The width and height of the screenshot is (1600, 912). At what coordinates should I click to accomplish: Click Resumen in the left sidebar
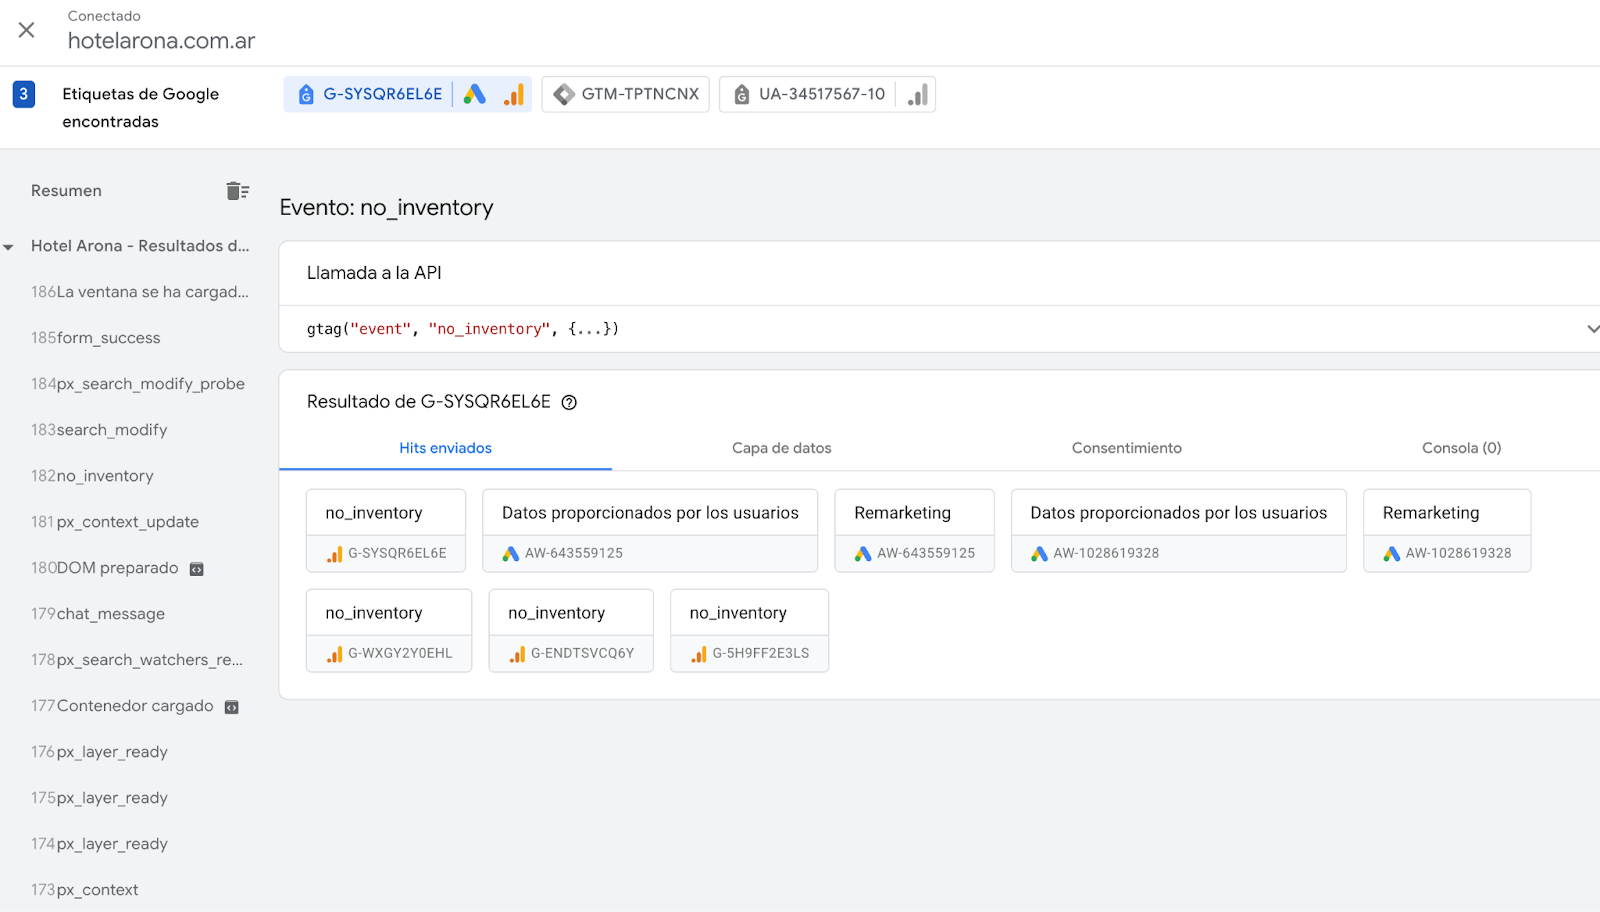[x=66, y=191]
